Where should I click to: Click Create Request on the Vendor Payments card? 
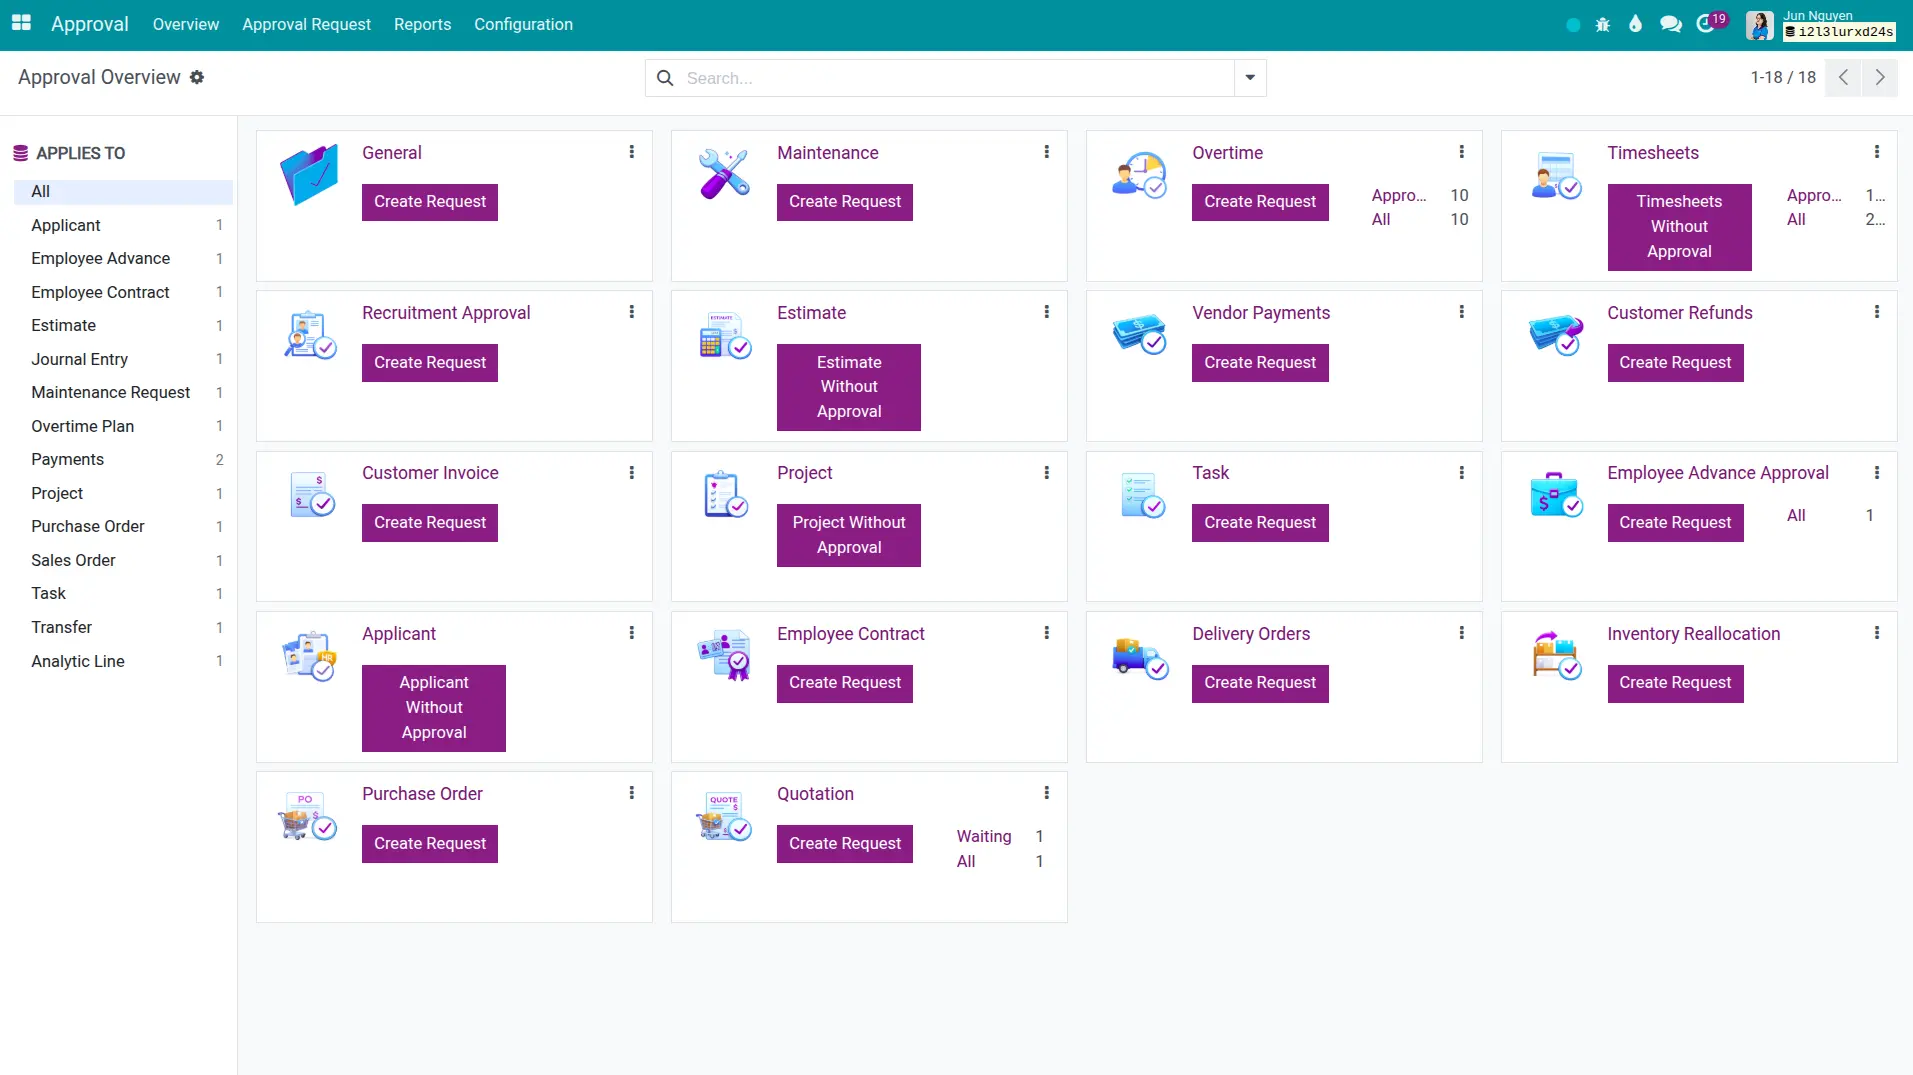pyautogui.click(x=1259, y=362)
